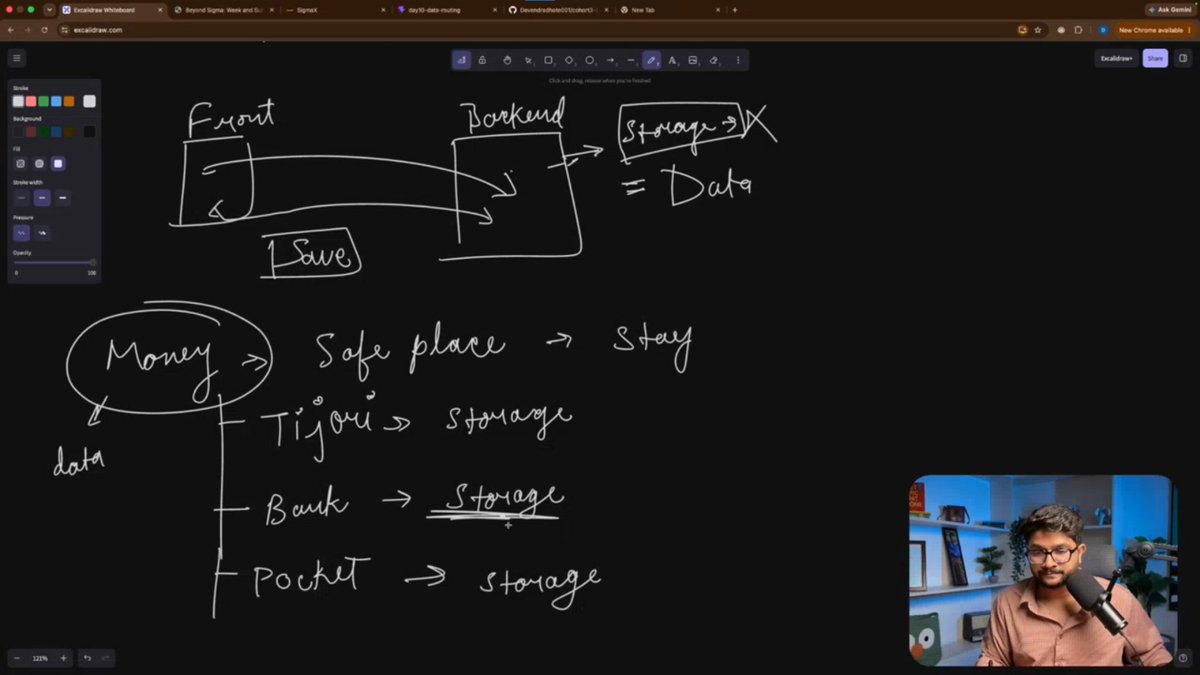The height and width of the screenshot is (675, 1200).
Task: Pick the red stroke color
Action: coord(31,101)
